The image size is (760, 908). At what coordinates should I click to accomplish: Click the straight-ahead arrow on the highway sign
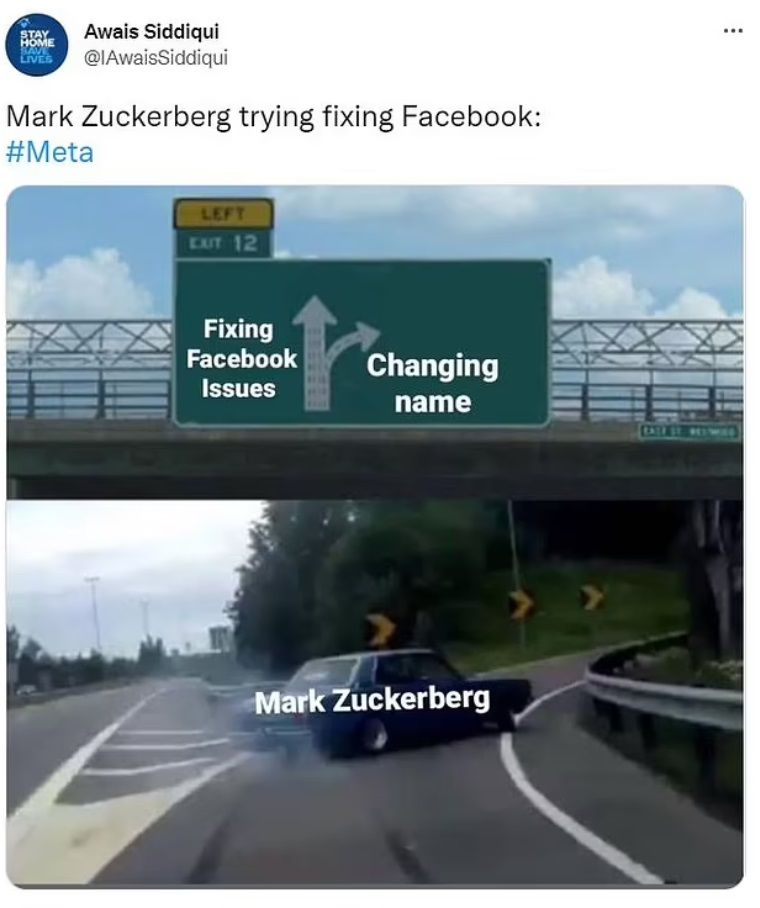point(315,353)
